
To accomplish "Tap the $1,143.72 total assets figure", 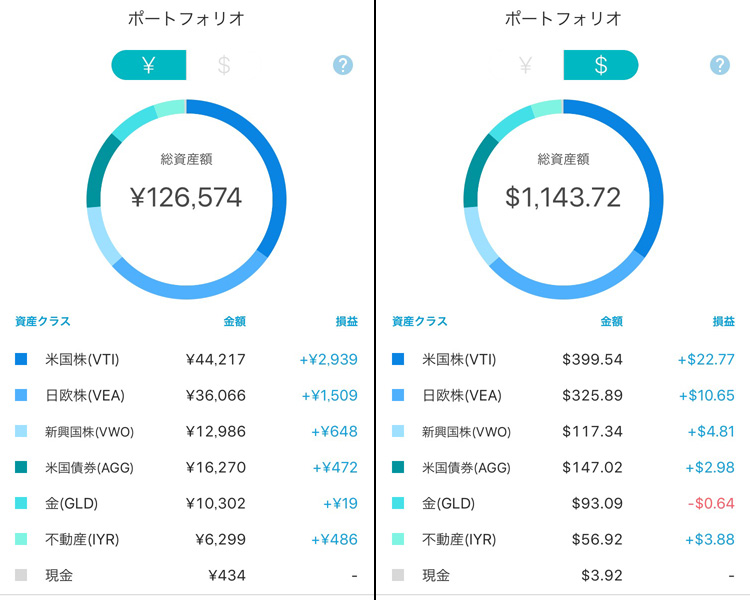I will [x=563, y=197].
